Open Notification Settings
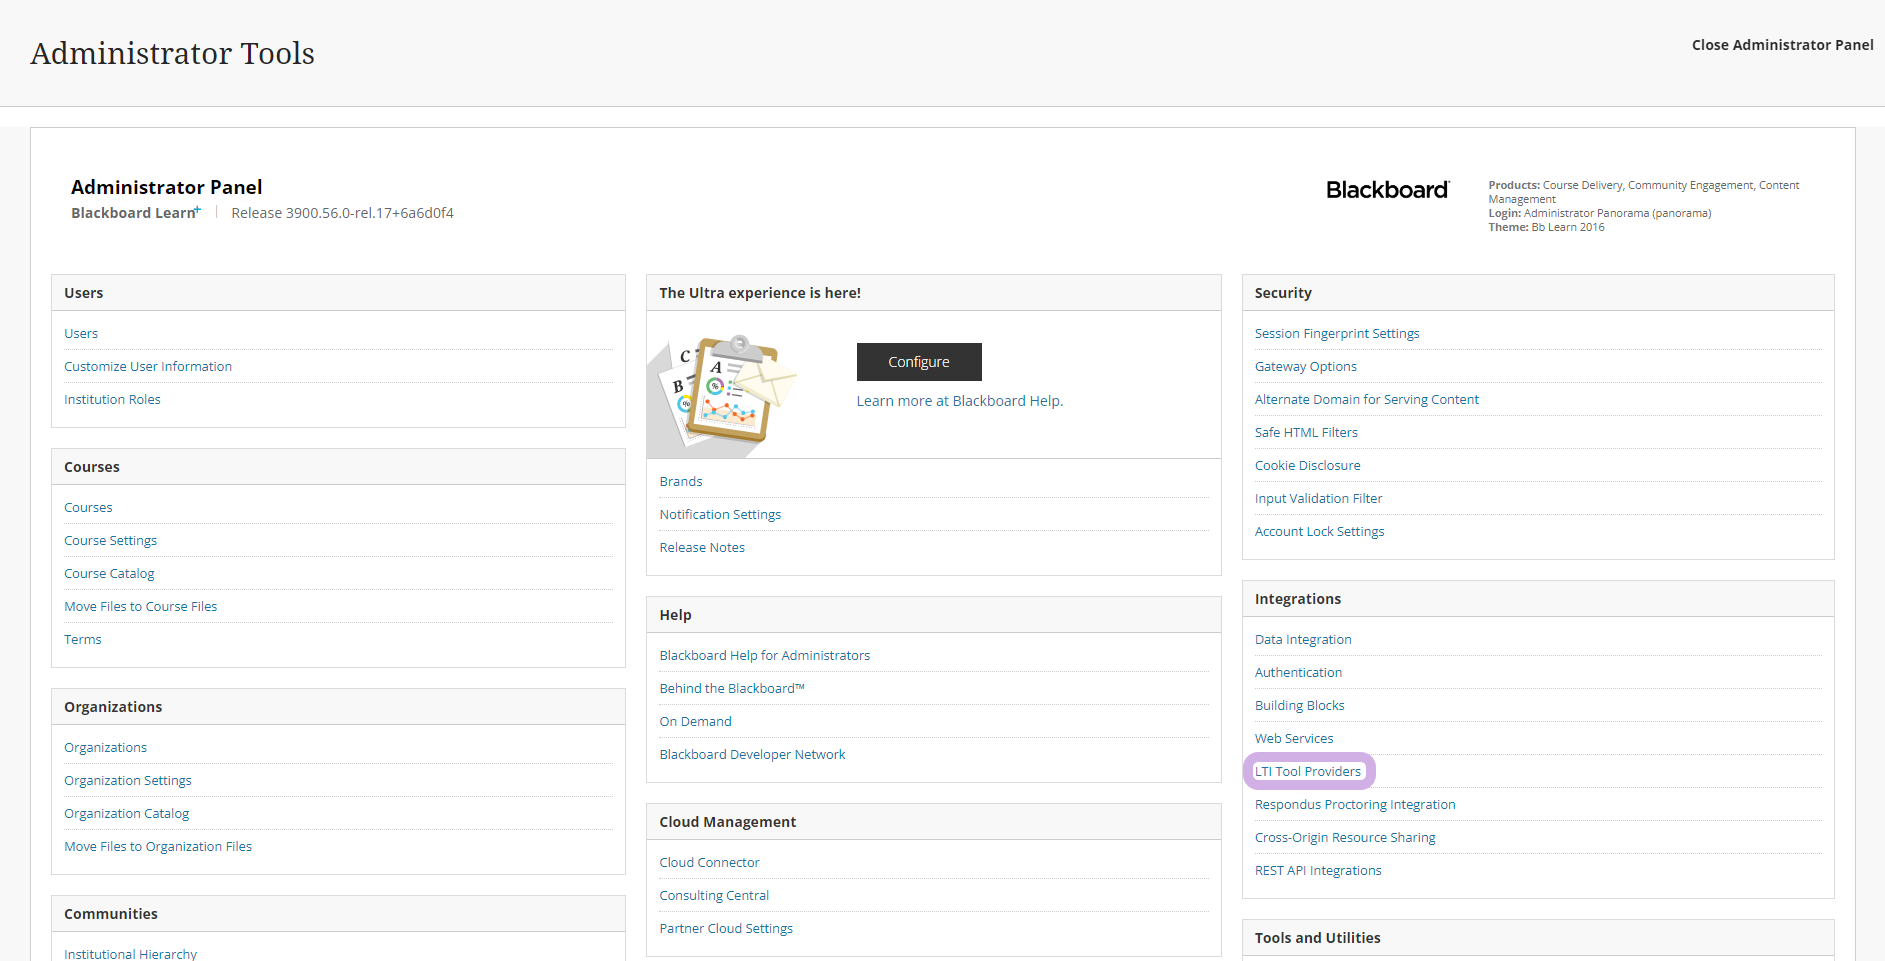 (x=720, y=515)
